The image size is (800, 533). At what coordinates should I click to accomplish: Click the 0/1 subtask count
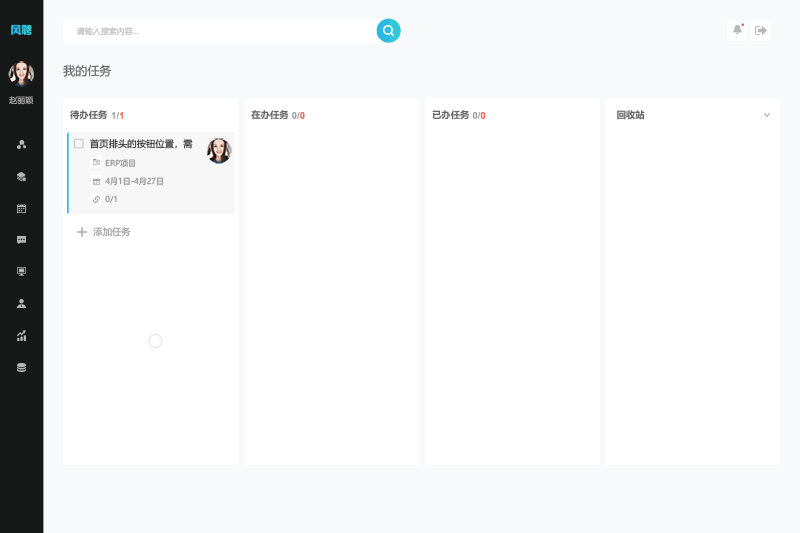111,199
